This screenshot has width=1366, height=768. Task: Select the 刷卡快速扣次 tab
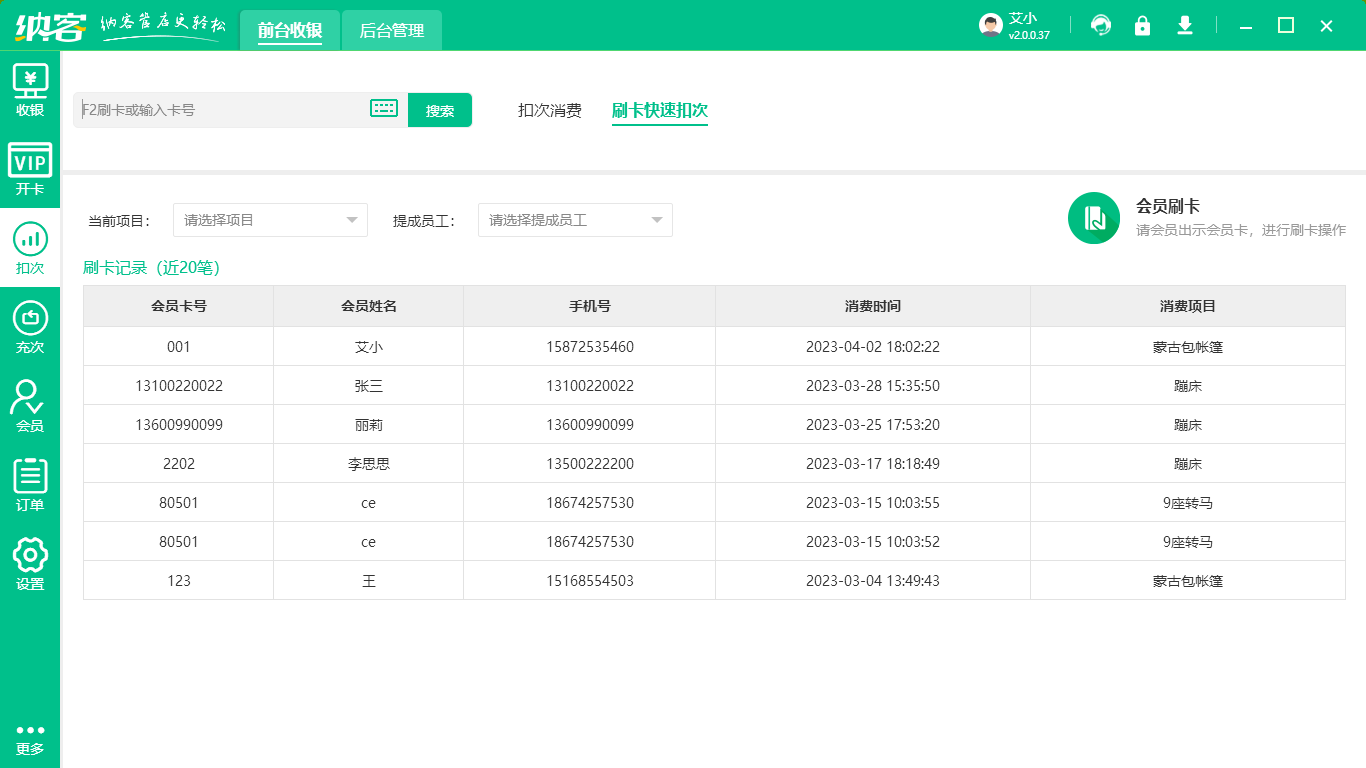[659, 110]
